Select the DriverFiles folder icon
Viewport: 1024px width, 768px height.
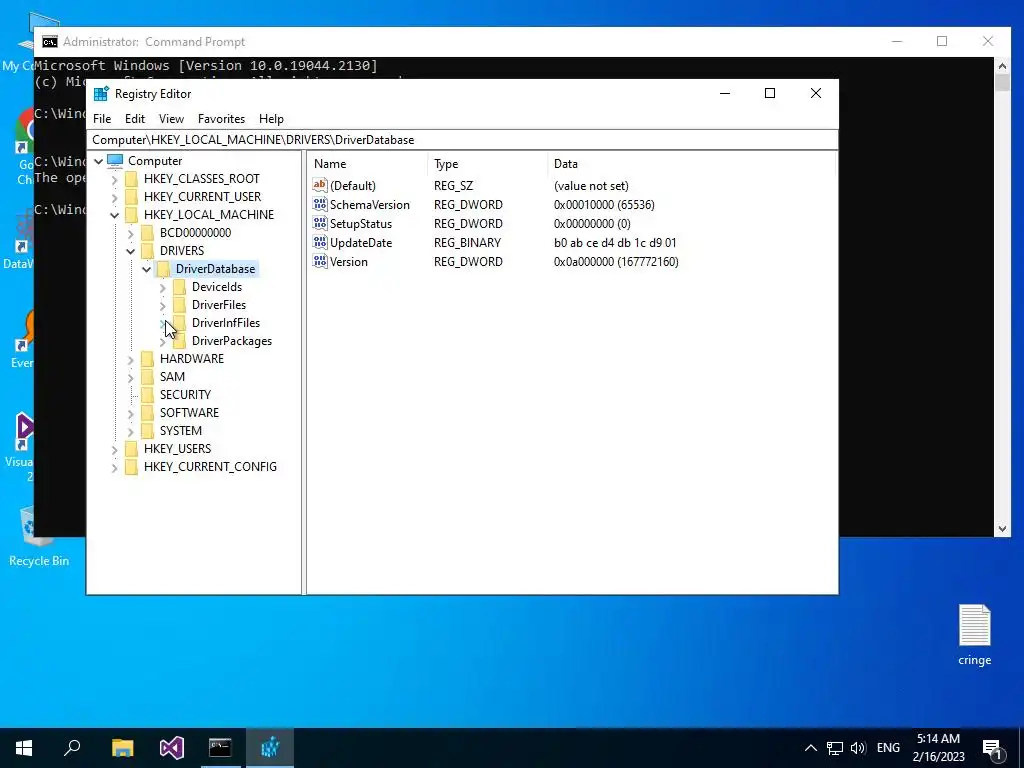click(180, 305)
